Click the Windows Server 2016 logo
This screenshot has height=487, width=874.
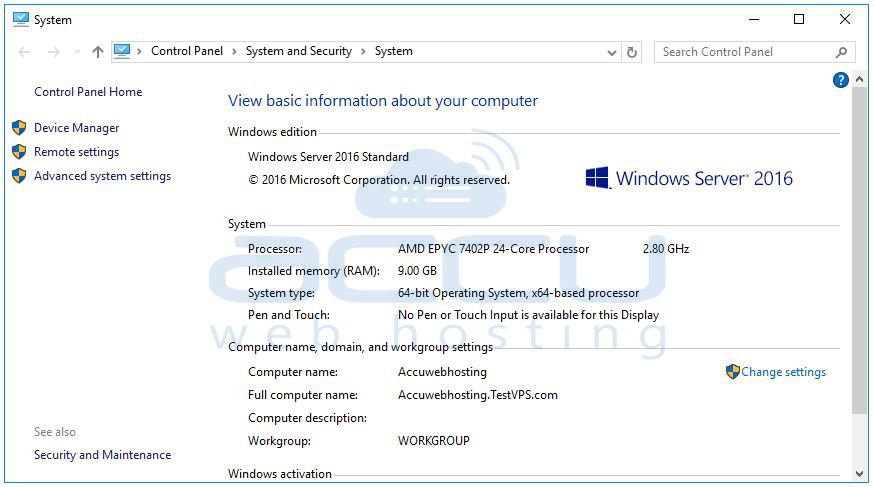click(689, 178)
